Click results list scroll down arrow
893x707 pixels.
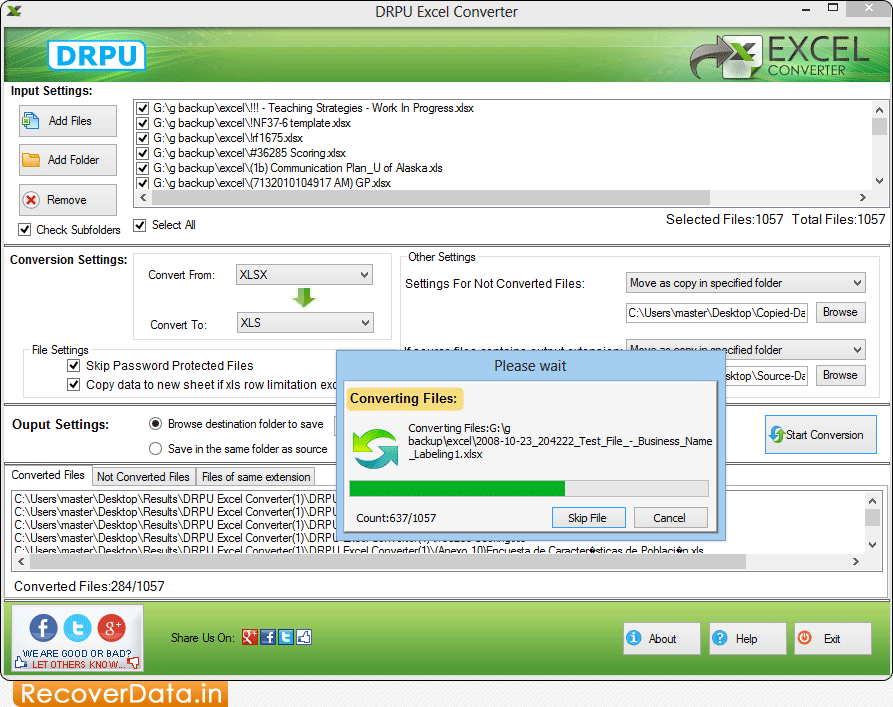[x=872, y=545]
